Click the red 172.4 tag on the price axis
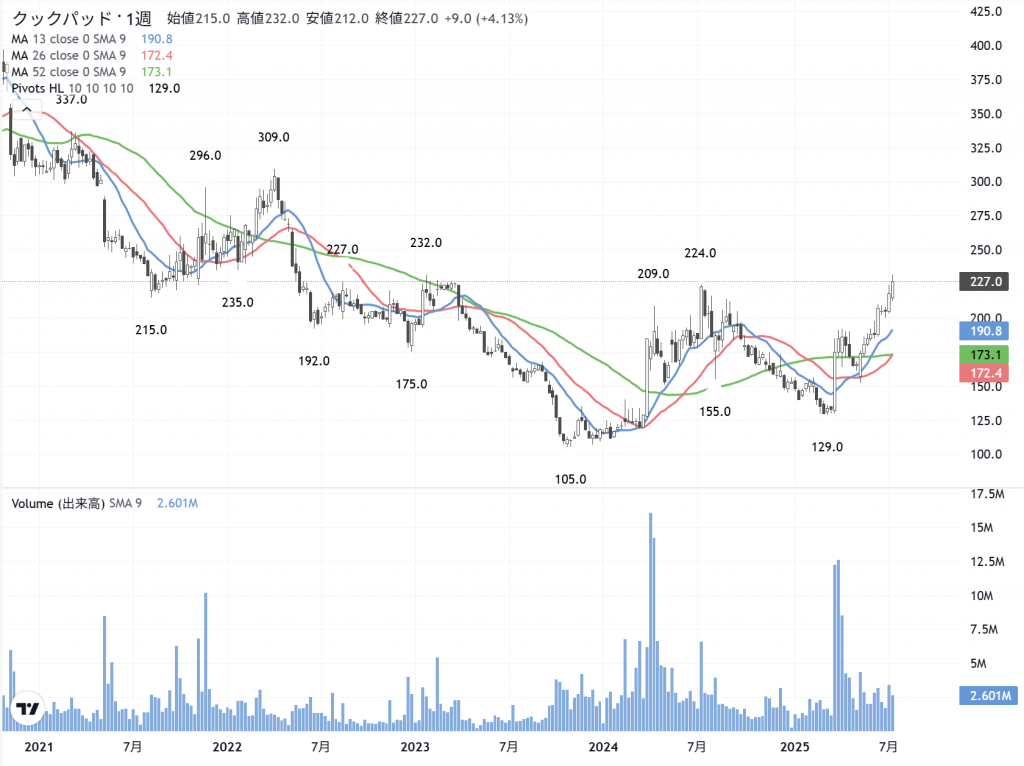 [x=984, y=373]
